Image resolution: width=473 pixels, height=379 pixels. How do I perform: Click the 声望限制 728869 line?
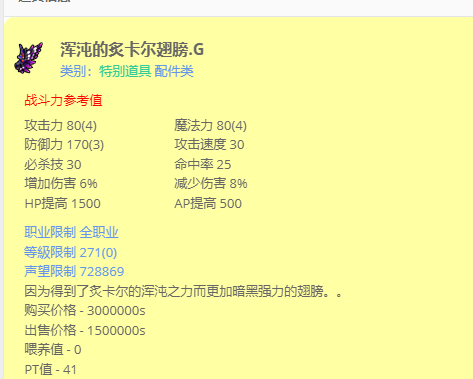click(74, 271)
